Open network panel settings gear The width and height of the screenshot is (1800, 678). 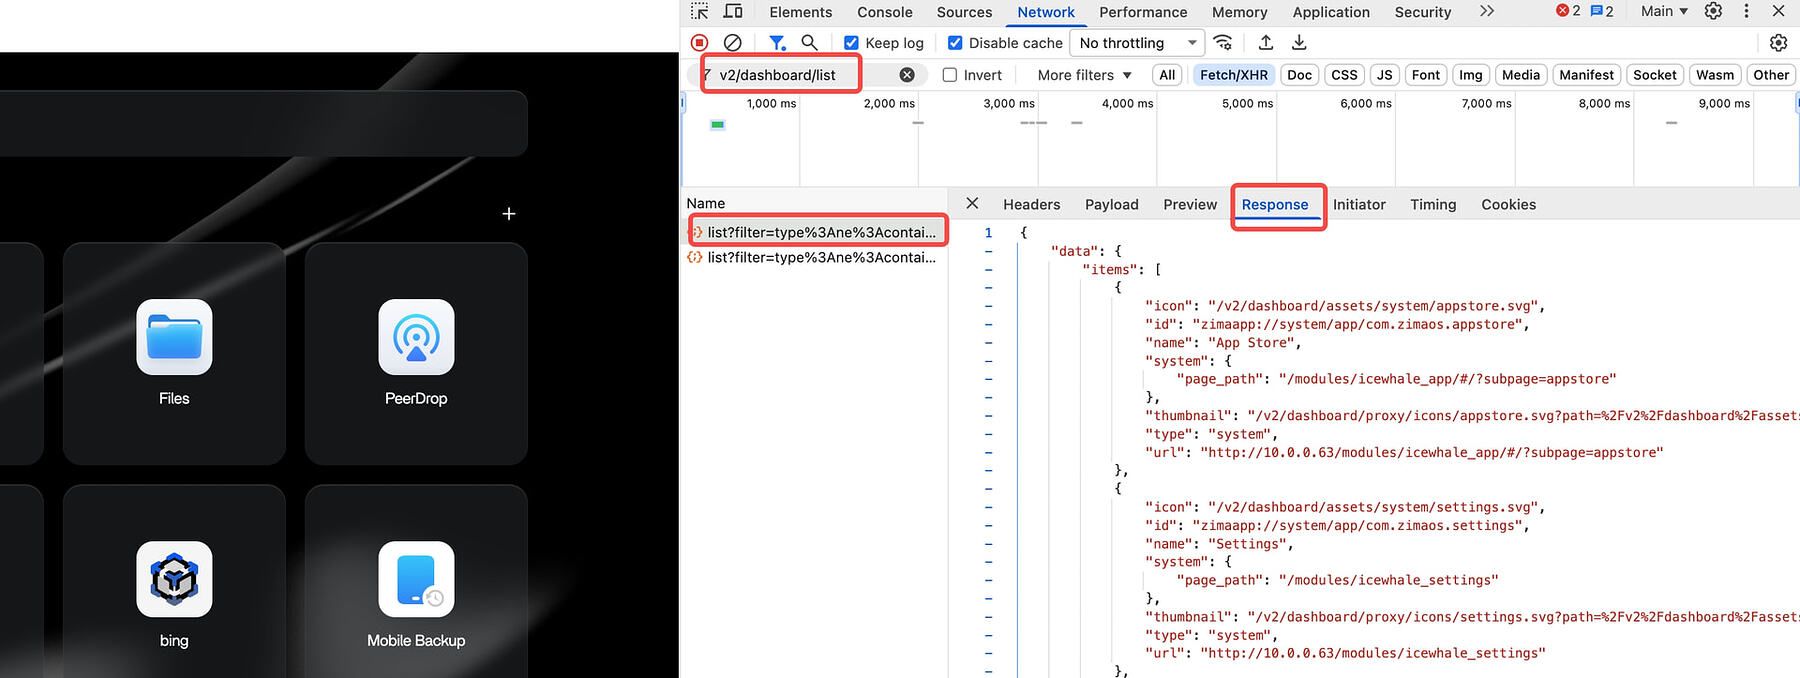pos(1778,43)
